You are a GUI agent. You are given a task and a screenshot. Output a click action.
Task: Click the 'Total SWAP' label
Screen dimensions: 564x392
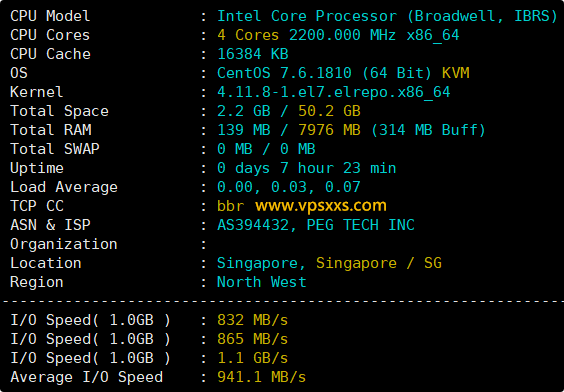click(54, 149)
